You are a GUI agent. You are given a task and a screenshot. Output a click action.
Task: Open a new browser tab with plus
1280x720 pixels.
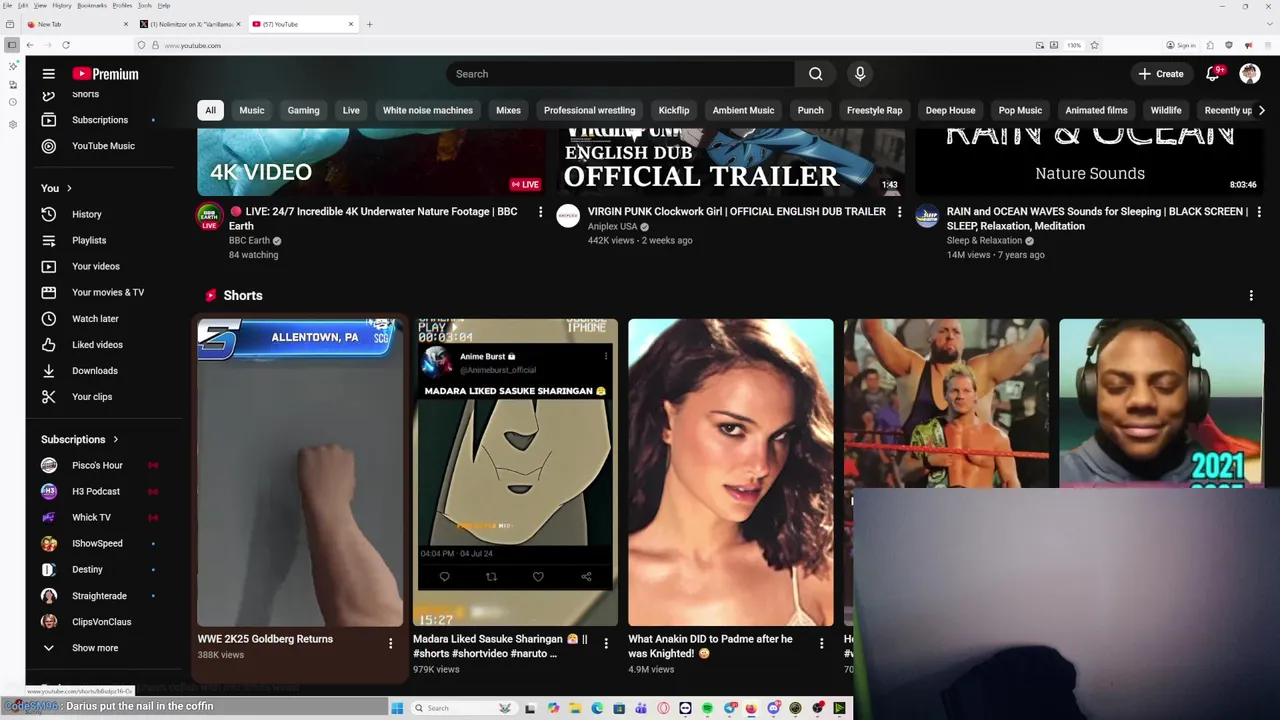369,24
